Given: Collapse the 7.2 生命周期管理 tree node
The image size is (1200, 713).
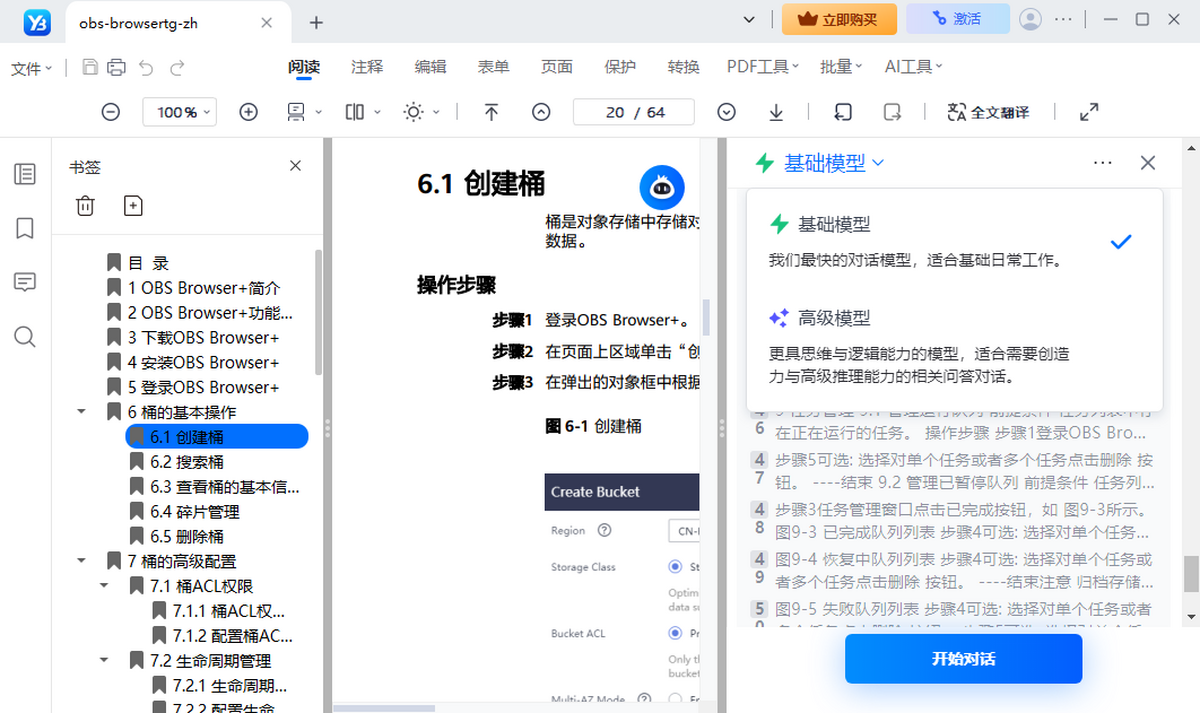Looking at the screenshot, I should [104, 661].
